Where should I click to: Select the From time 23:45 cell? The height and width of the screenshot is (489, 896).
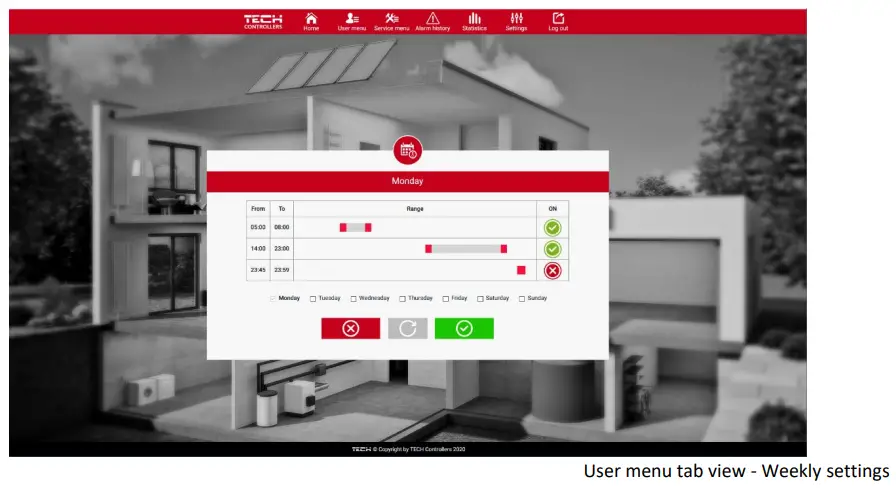(x=258, y=270)
